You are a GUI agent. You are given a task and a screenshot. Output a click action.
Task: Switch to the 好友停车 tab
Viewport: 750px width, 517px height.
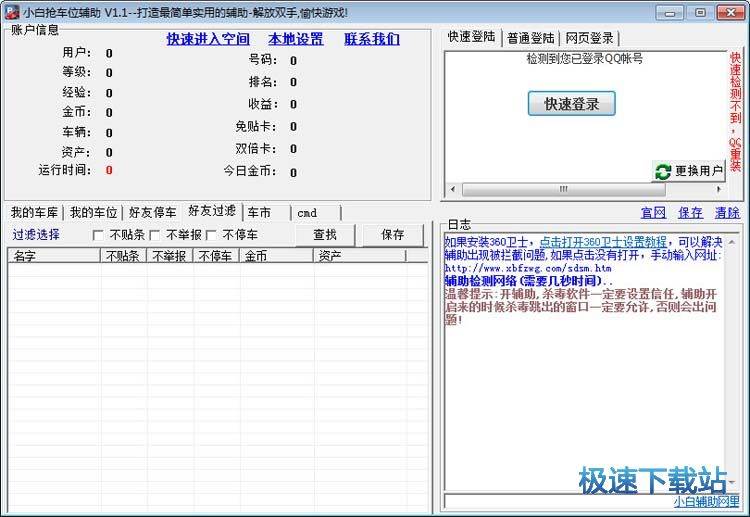(x=154, y=212)
